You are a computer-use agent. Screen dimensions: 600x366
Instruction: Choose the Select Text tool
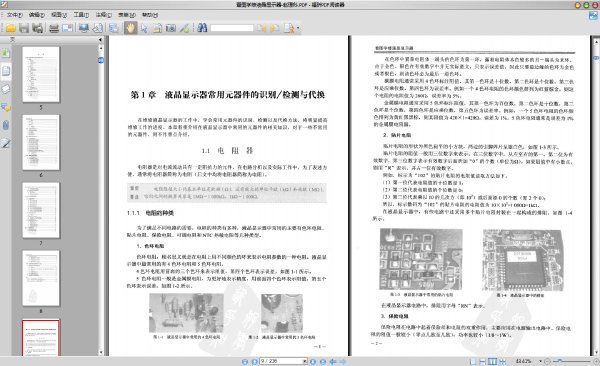[x=157, y=28]
